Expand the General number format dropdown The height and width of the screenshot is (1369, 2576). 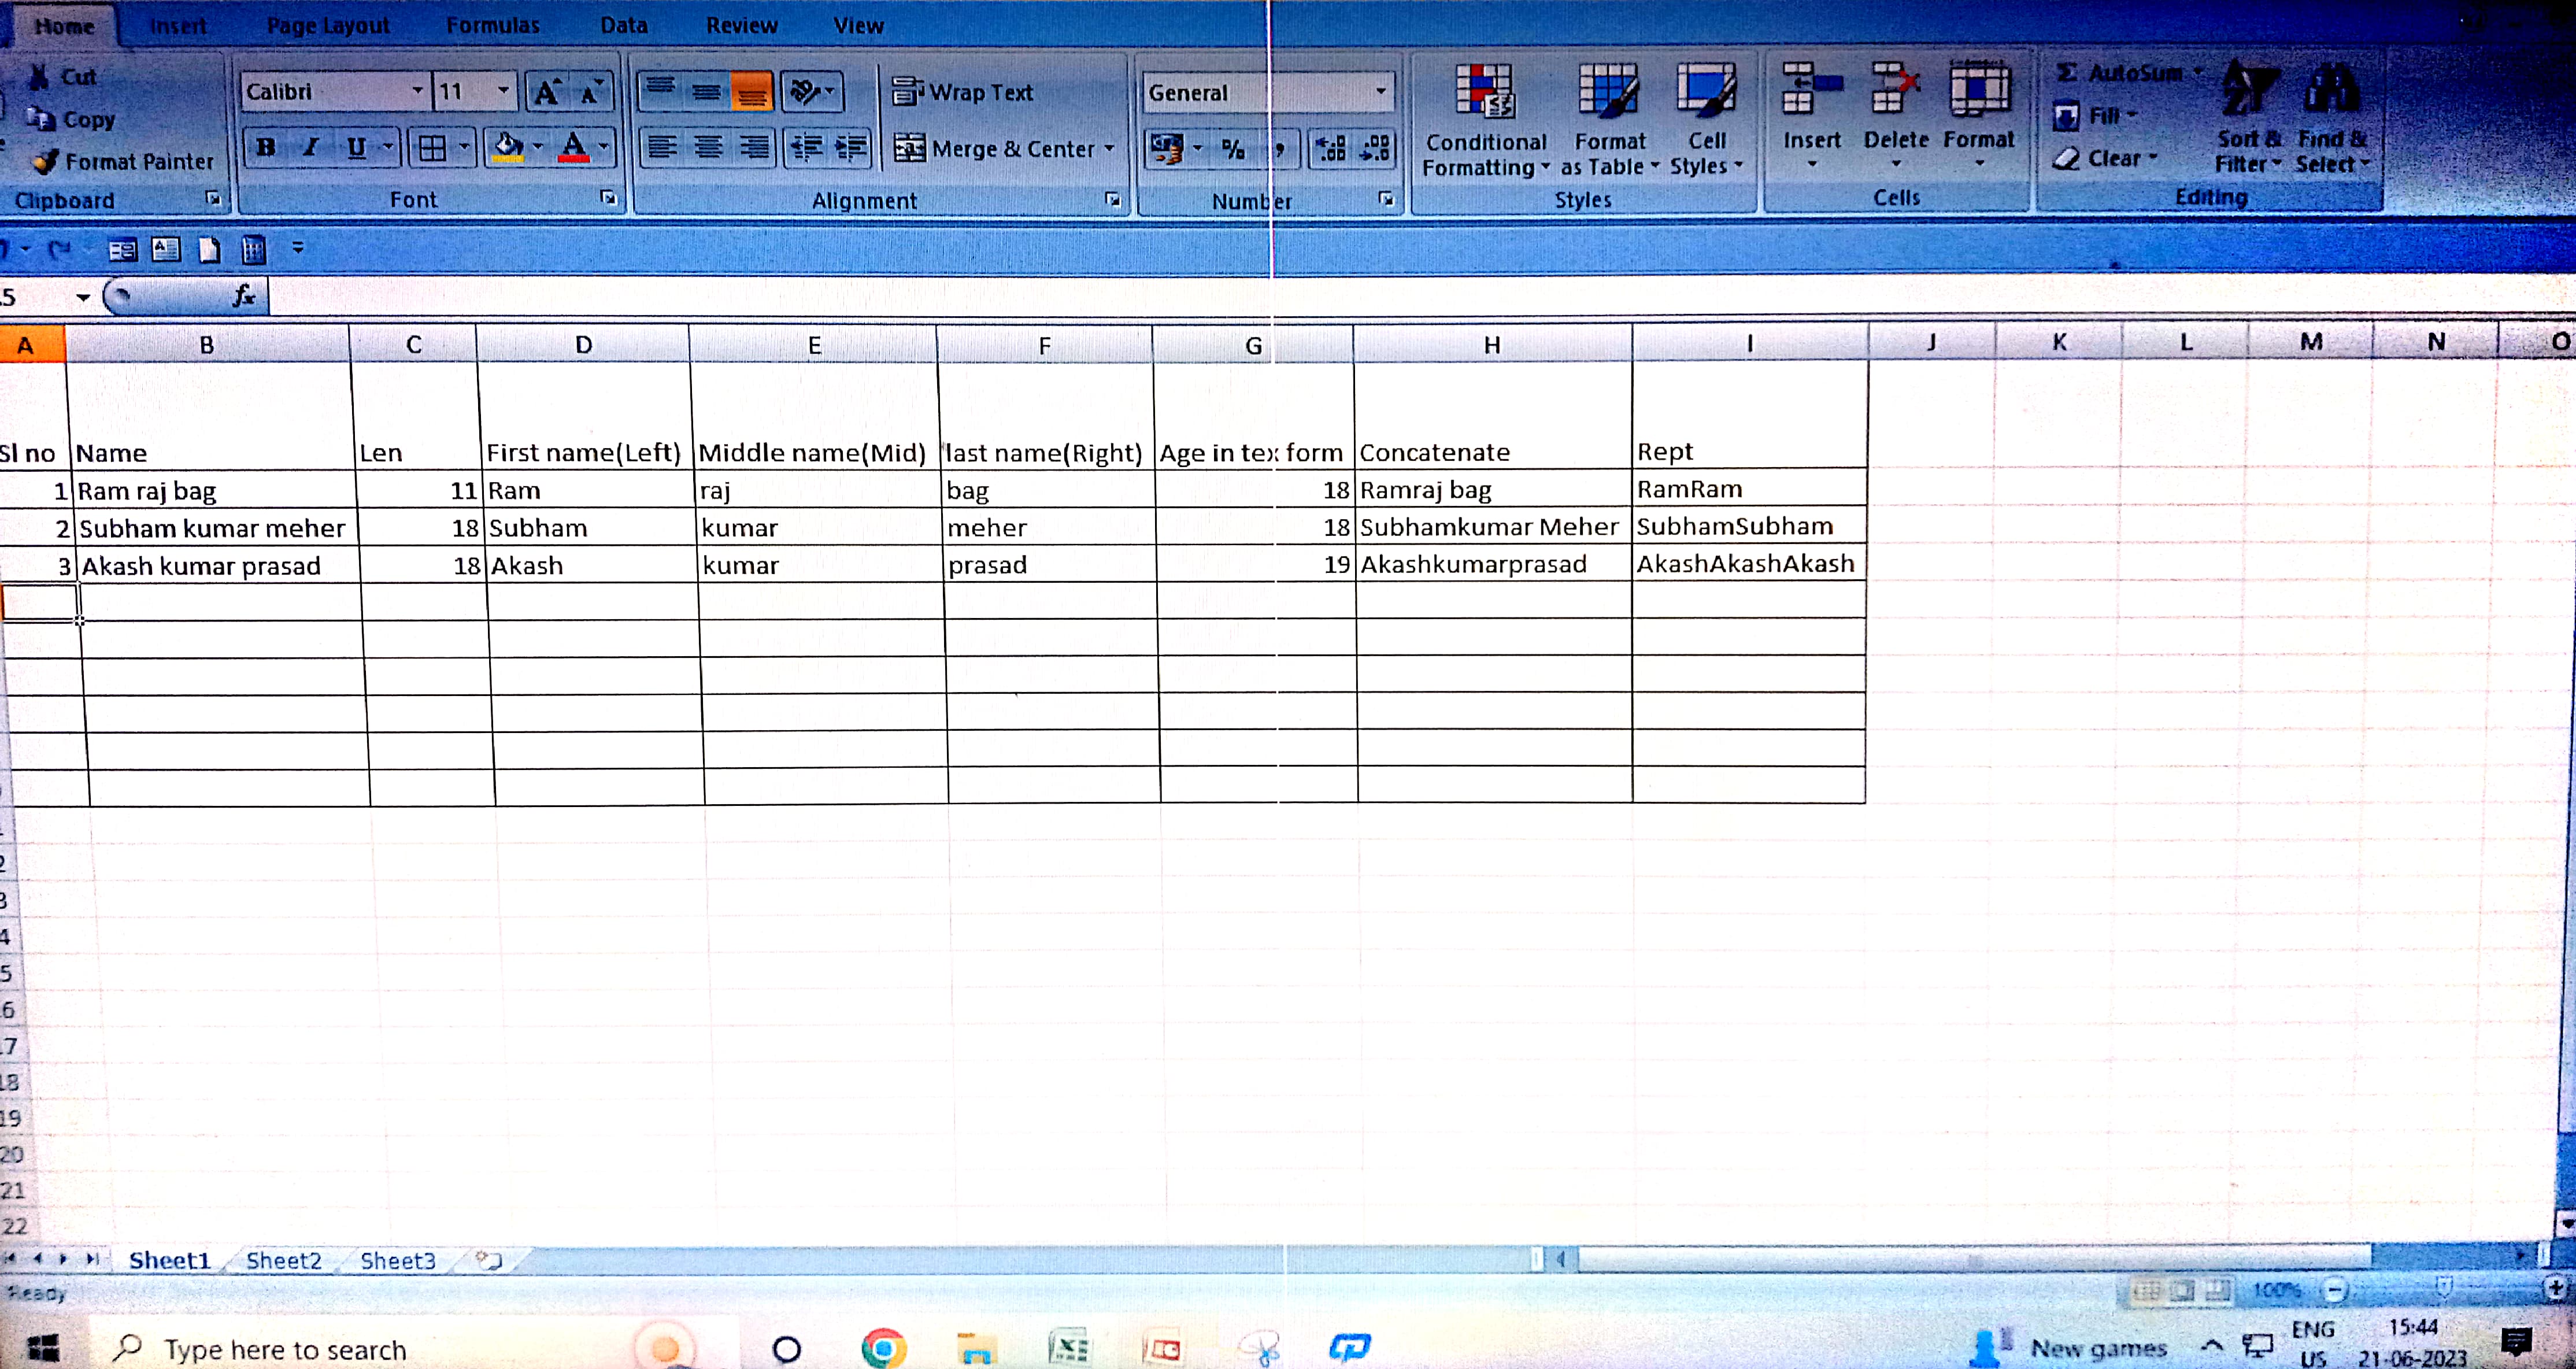tap(1380, 92)
